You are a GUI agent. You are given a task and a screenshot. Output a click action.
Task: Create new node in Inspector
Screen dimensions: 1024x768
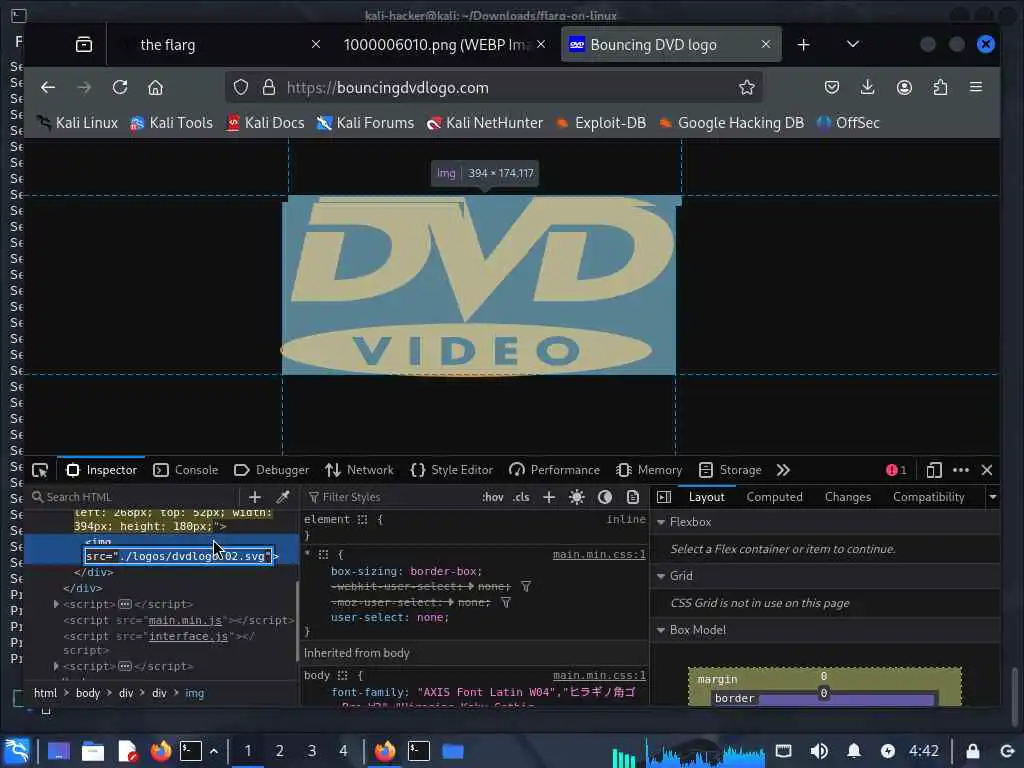pyautogui.click(x=255, y=497)
